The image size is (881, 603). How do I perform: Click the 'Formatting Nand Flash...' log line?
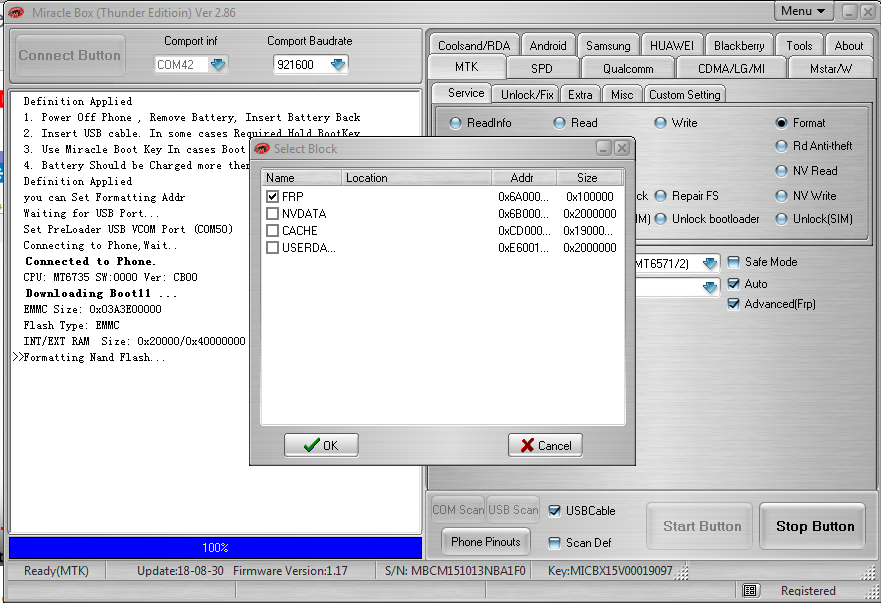94,357
